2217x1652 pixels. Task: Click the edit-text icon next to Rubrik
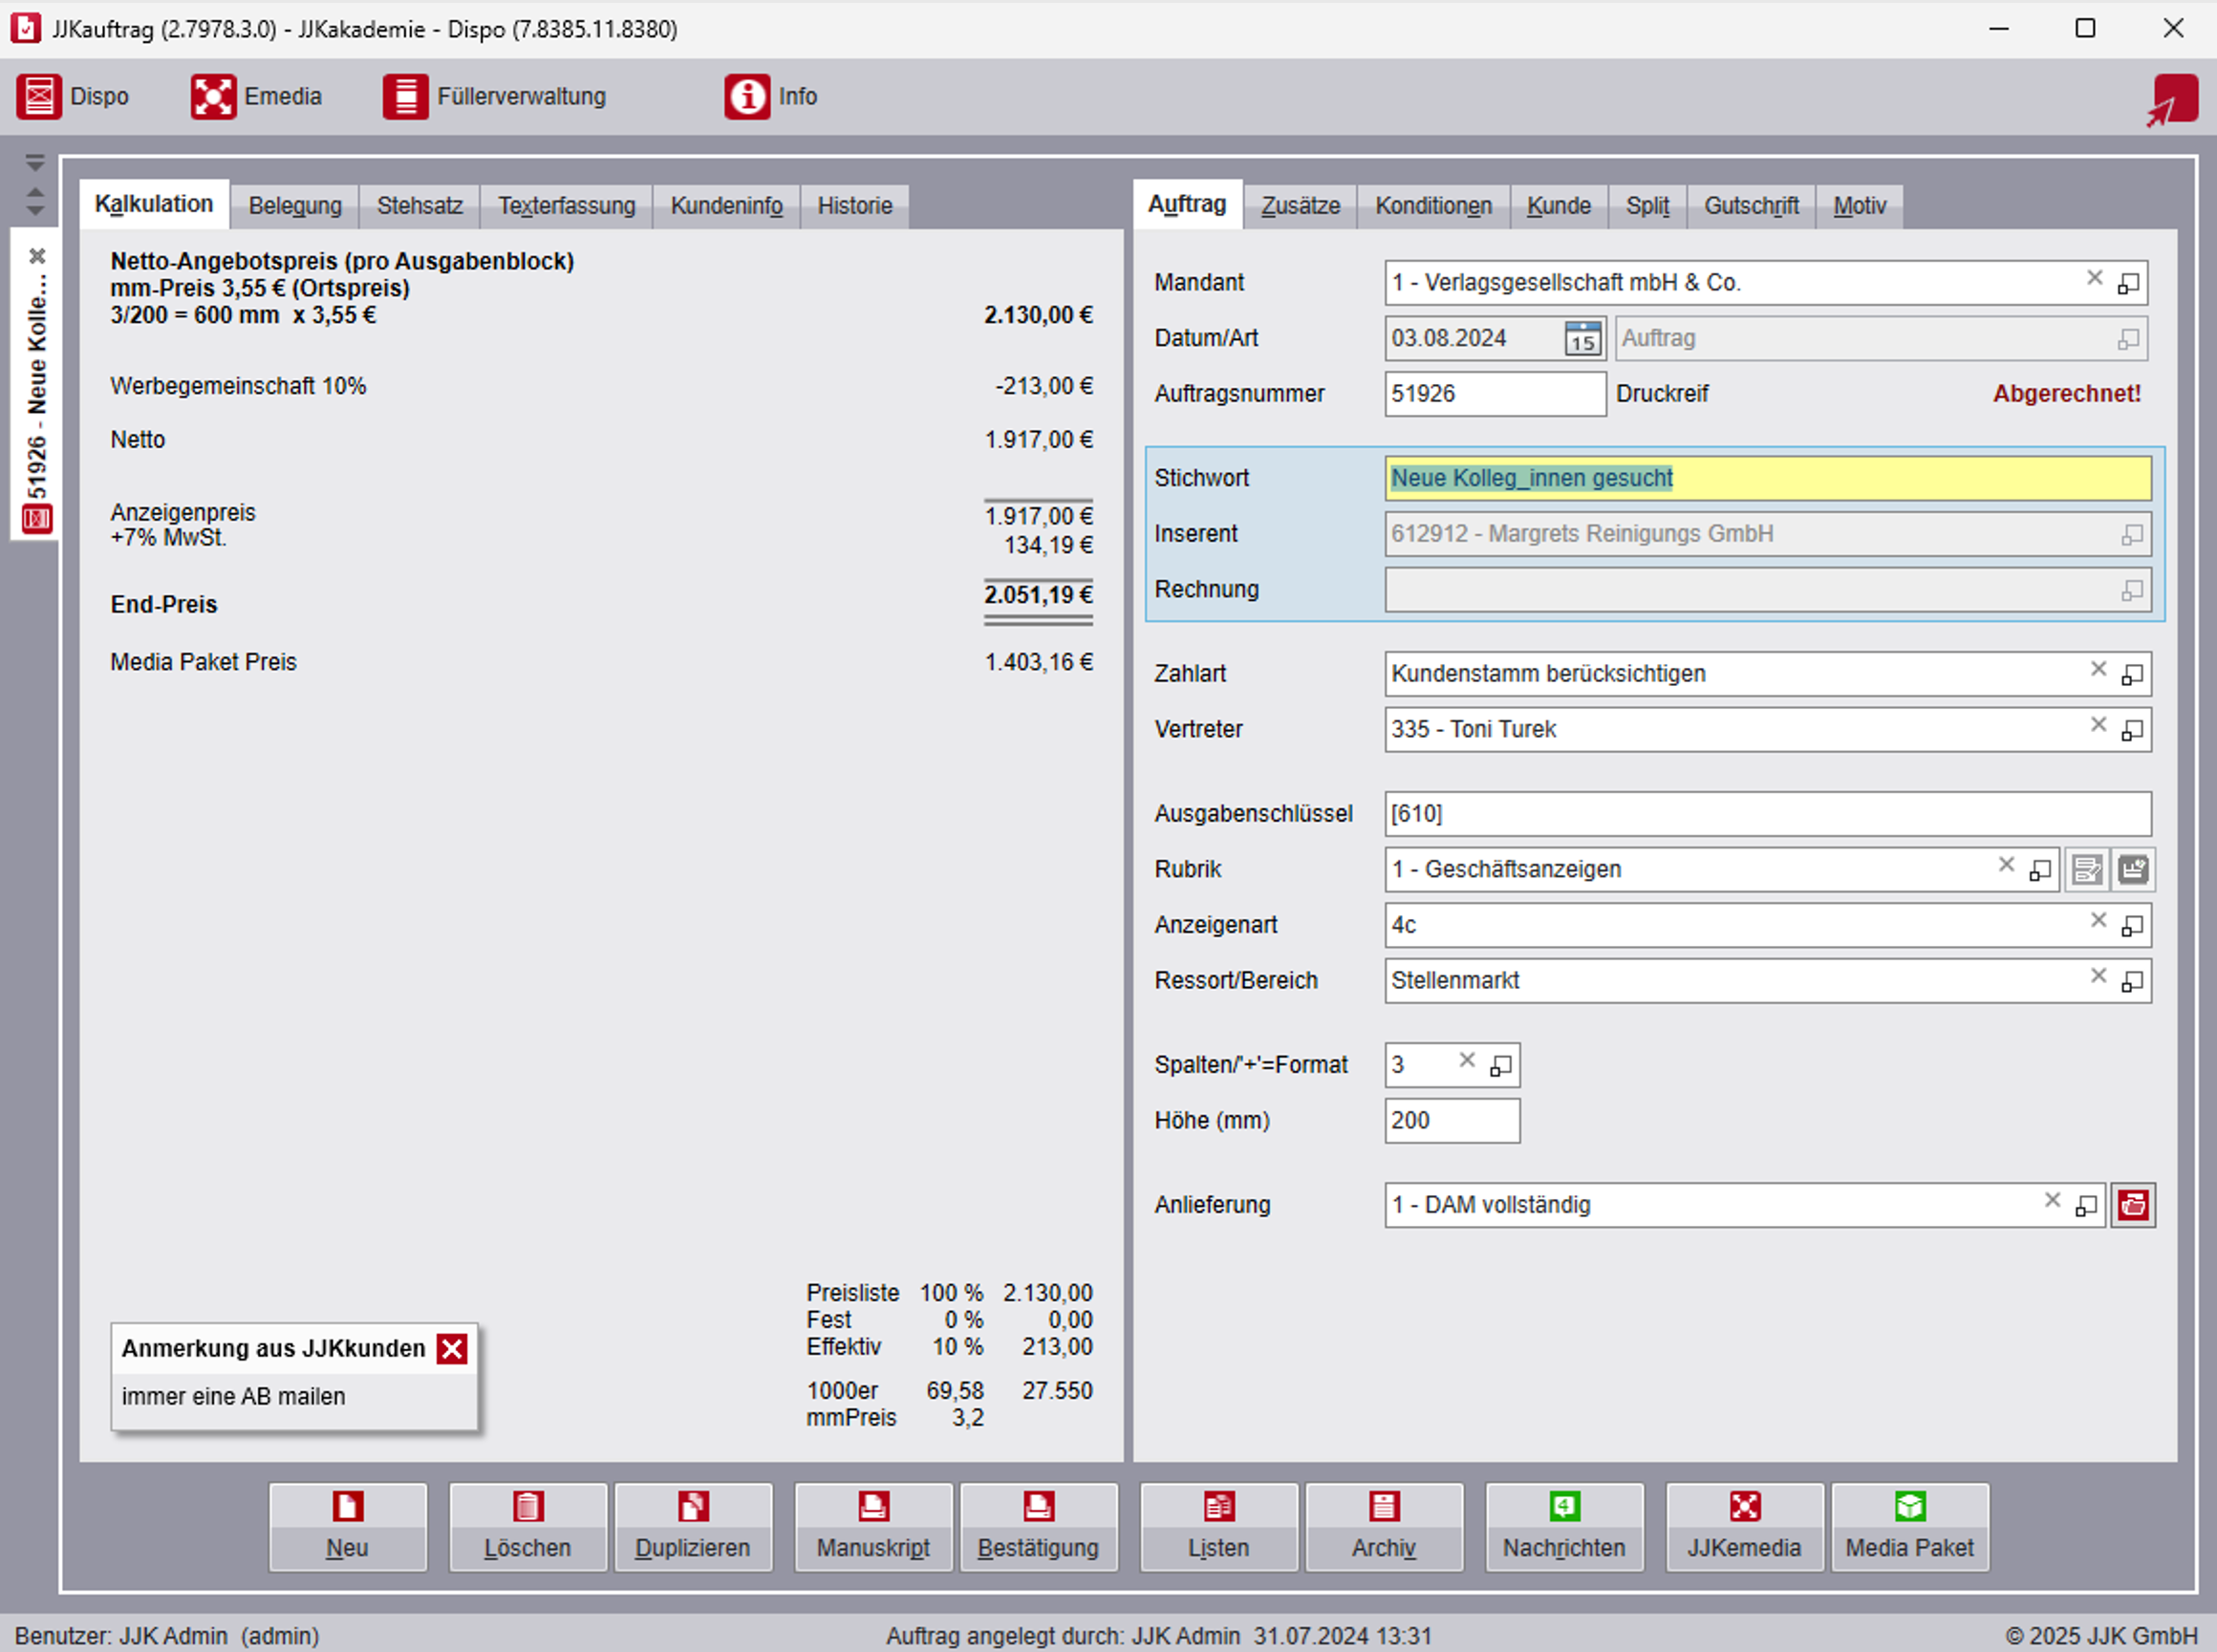click(x=2087, y=870)
